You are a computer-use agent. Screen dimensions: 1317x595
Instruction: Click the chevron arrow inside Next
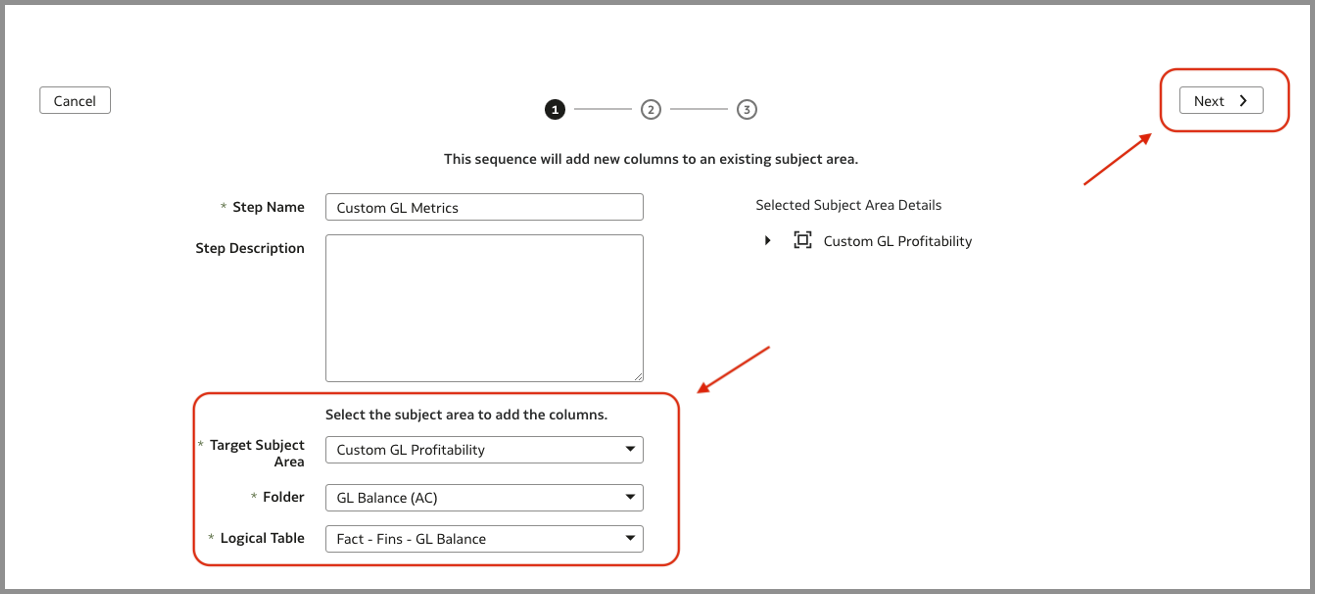(x=1243, y=101)
